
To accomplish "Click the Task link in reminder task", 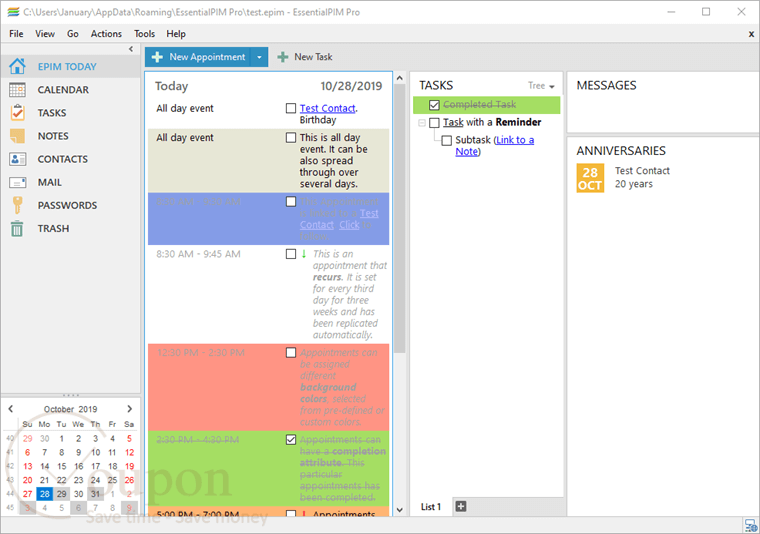I will click(x=453, y=123).
